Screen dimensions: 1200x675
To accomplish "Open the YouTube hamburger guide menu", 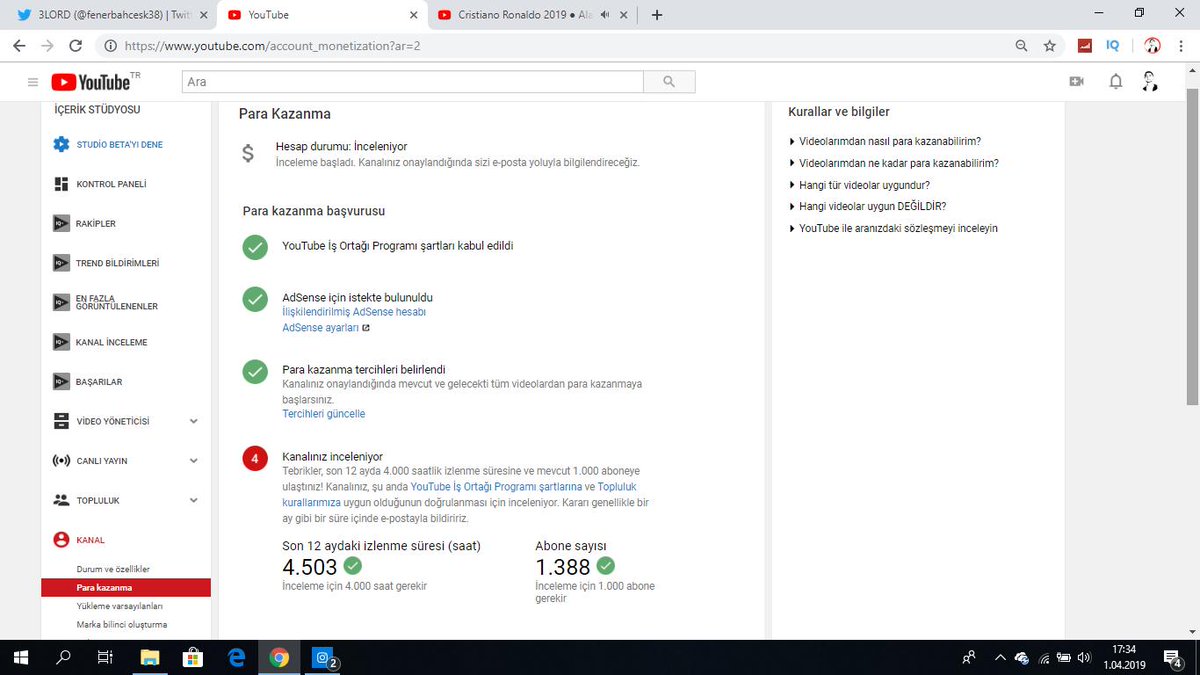I will (33, 82).
